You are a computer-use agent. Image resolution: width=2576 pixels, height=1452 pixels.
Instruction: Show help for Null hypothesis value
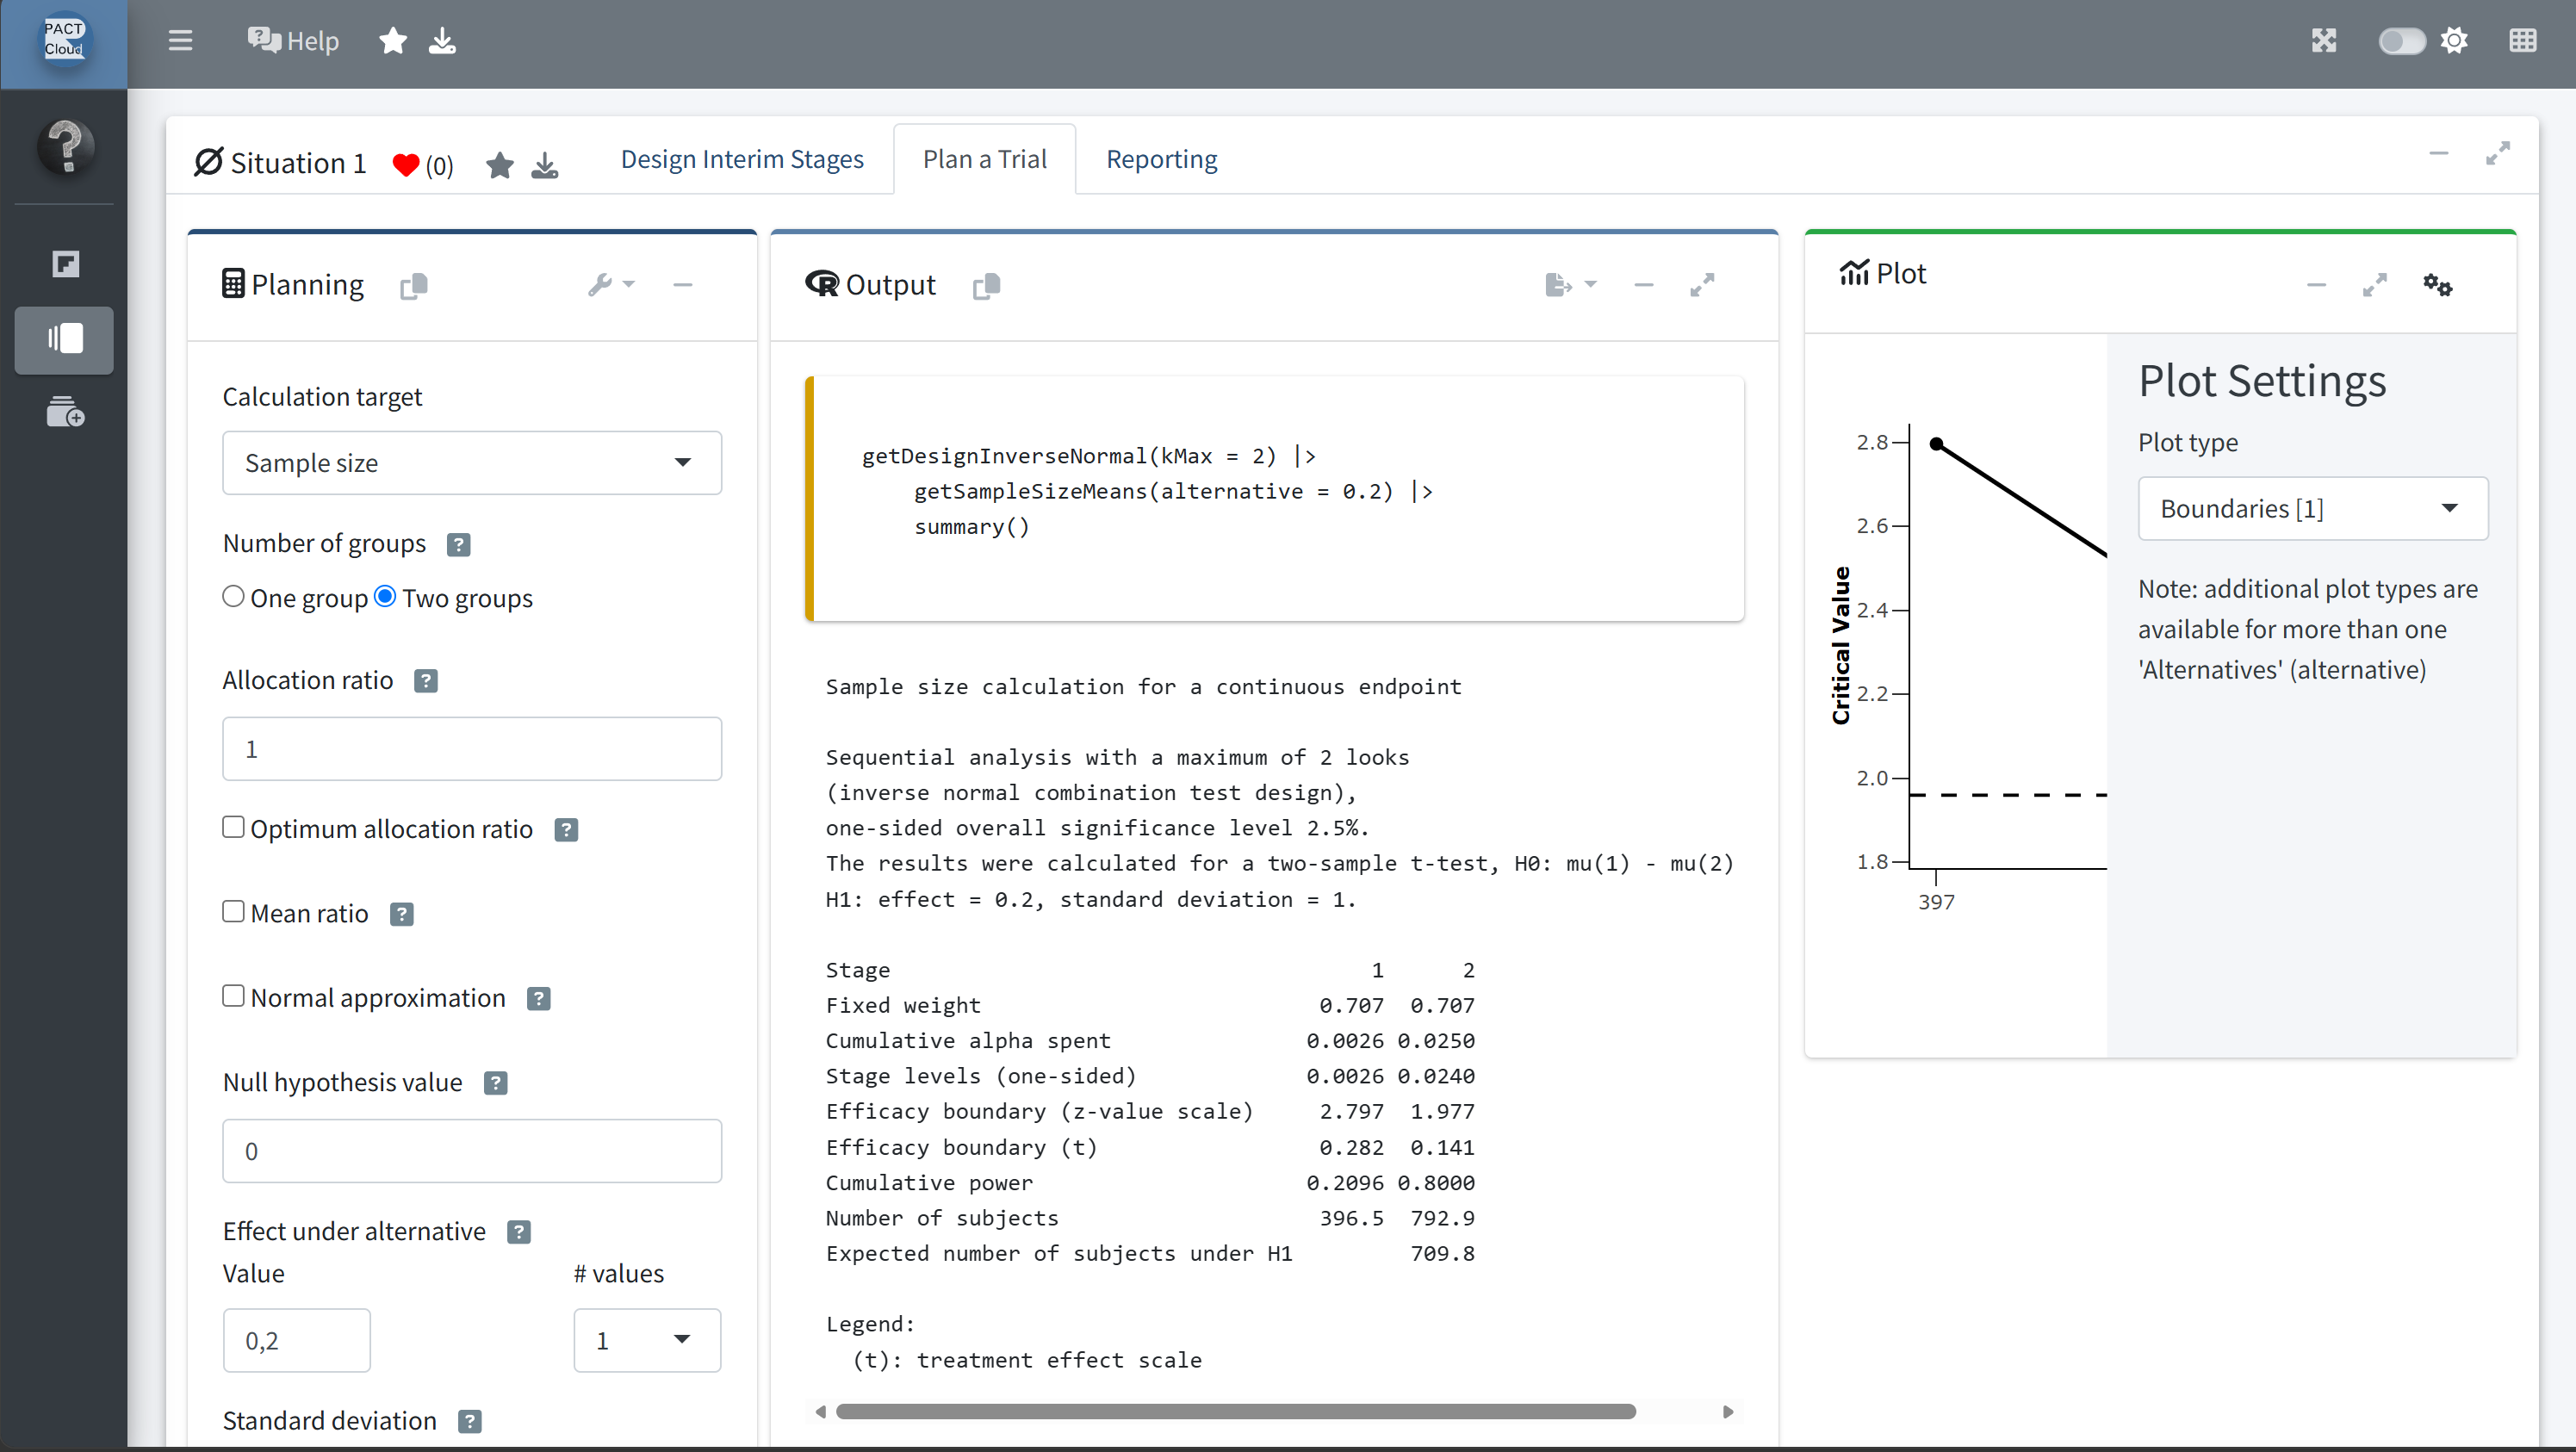pos(495,1083)
